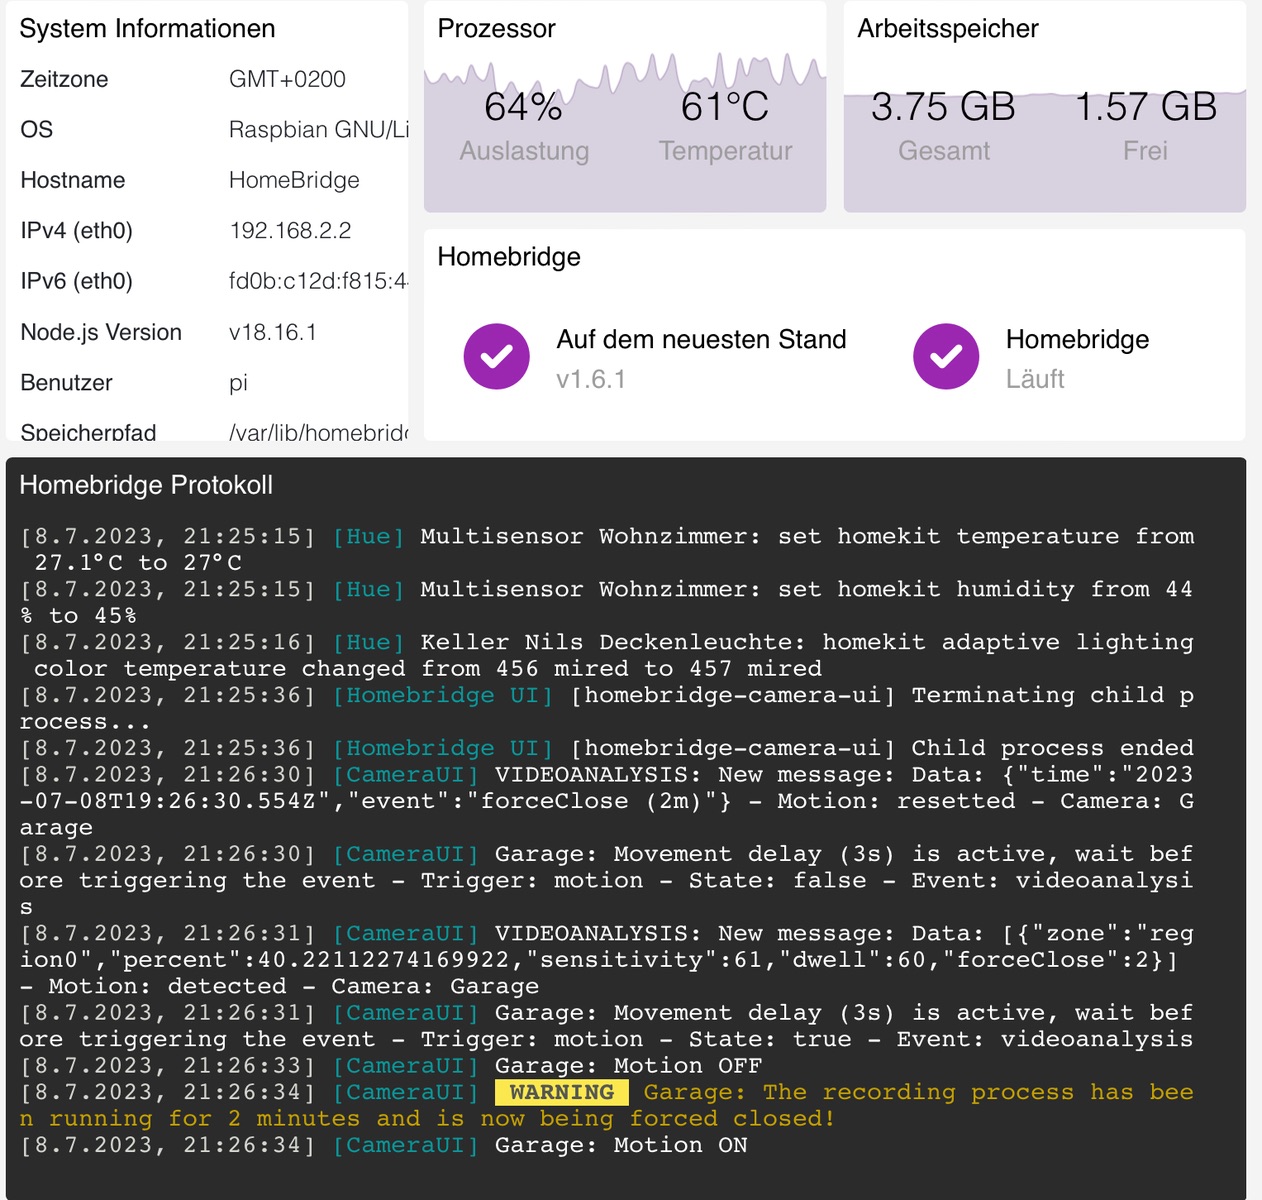Click the Node.js version v18.16.1
This screenshot has width=1262, height=1200.
pyautogui.click(x=272, y=332)
